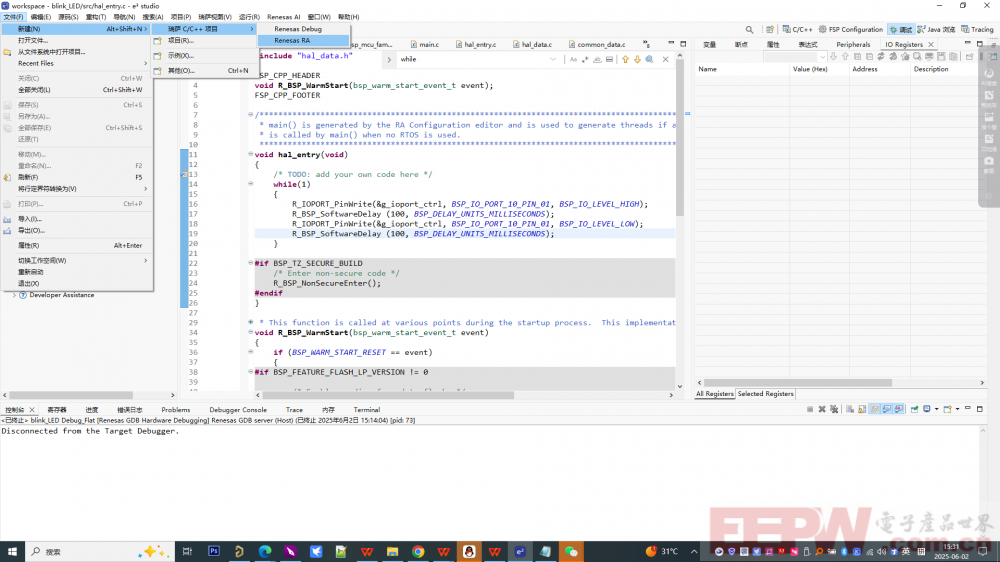Switch to the Tracing perspective

click(977, 29)
